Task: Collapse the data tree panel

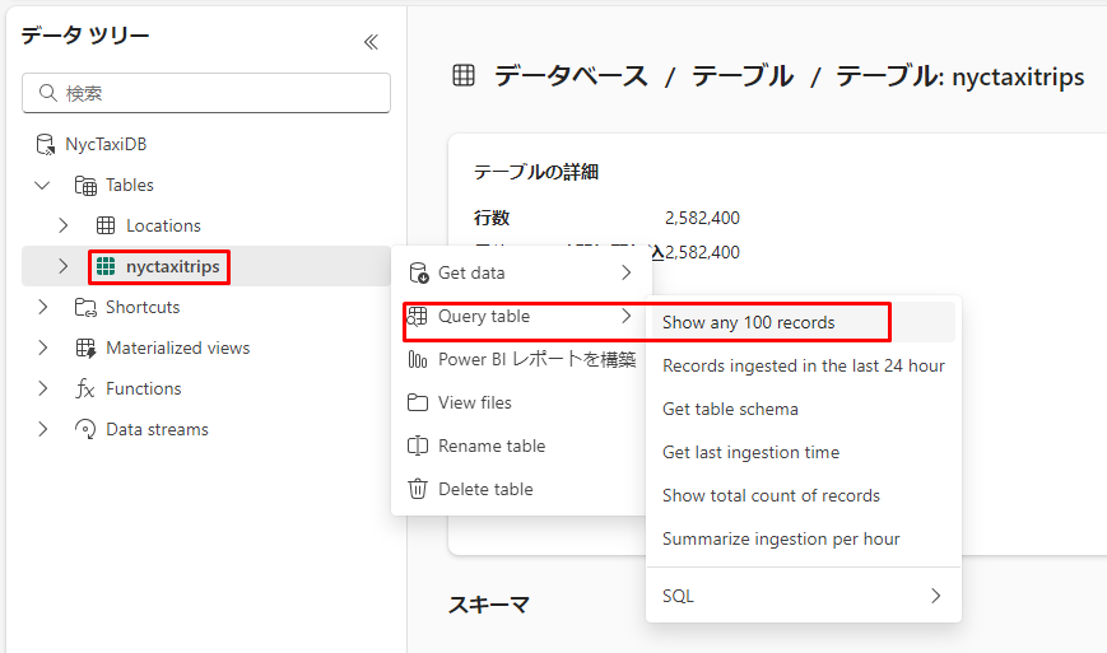Action: [371, 42]
